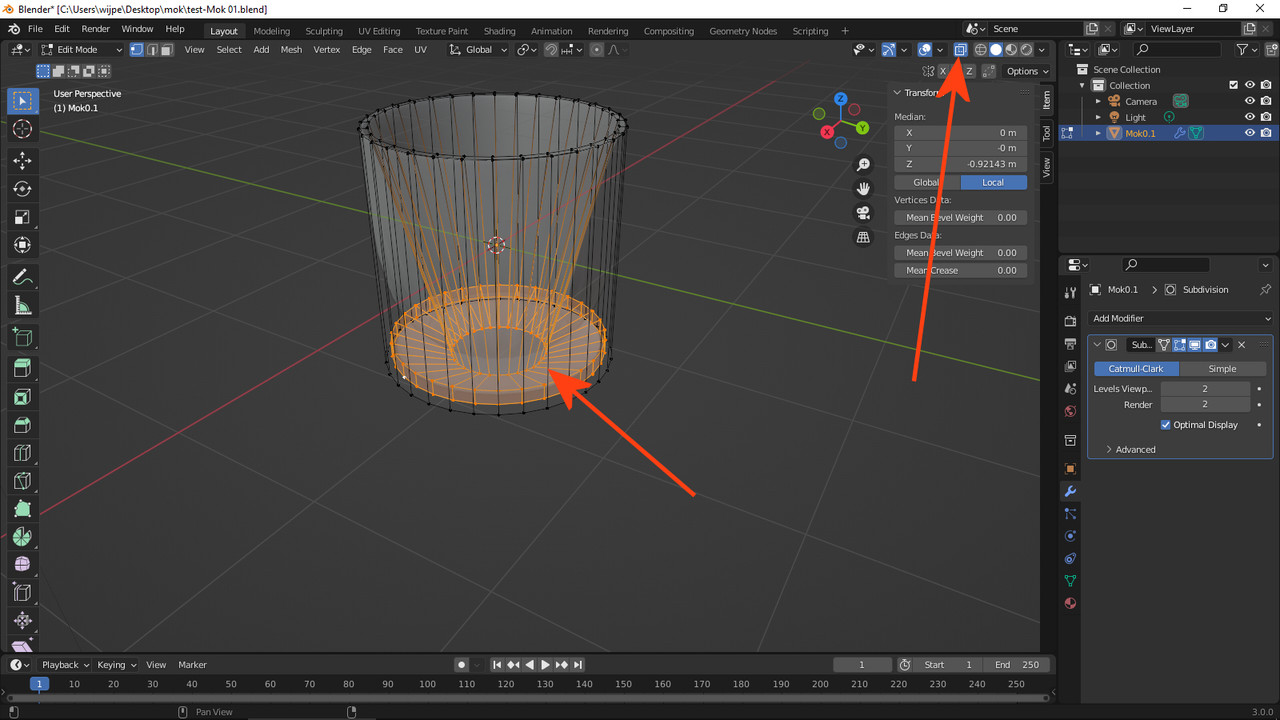This screenshot has width=1280, height=720.
Task: Click the Median Z value field
Action: coord(960,164)
